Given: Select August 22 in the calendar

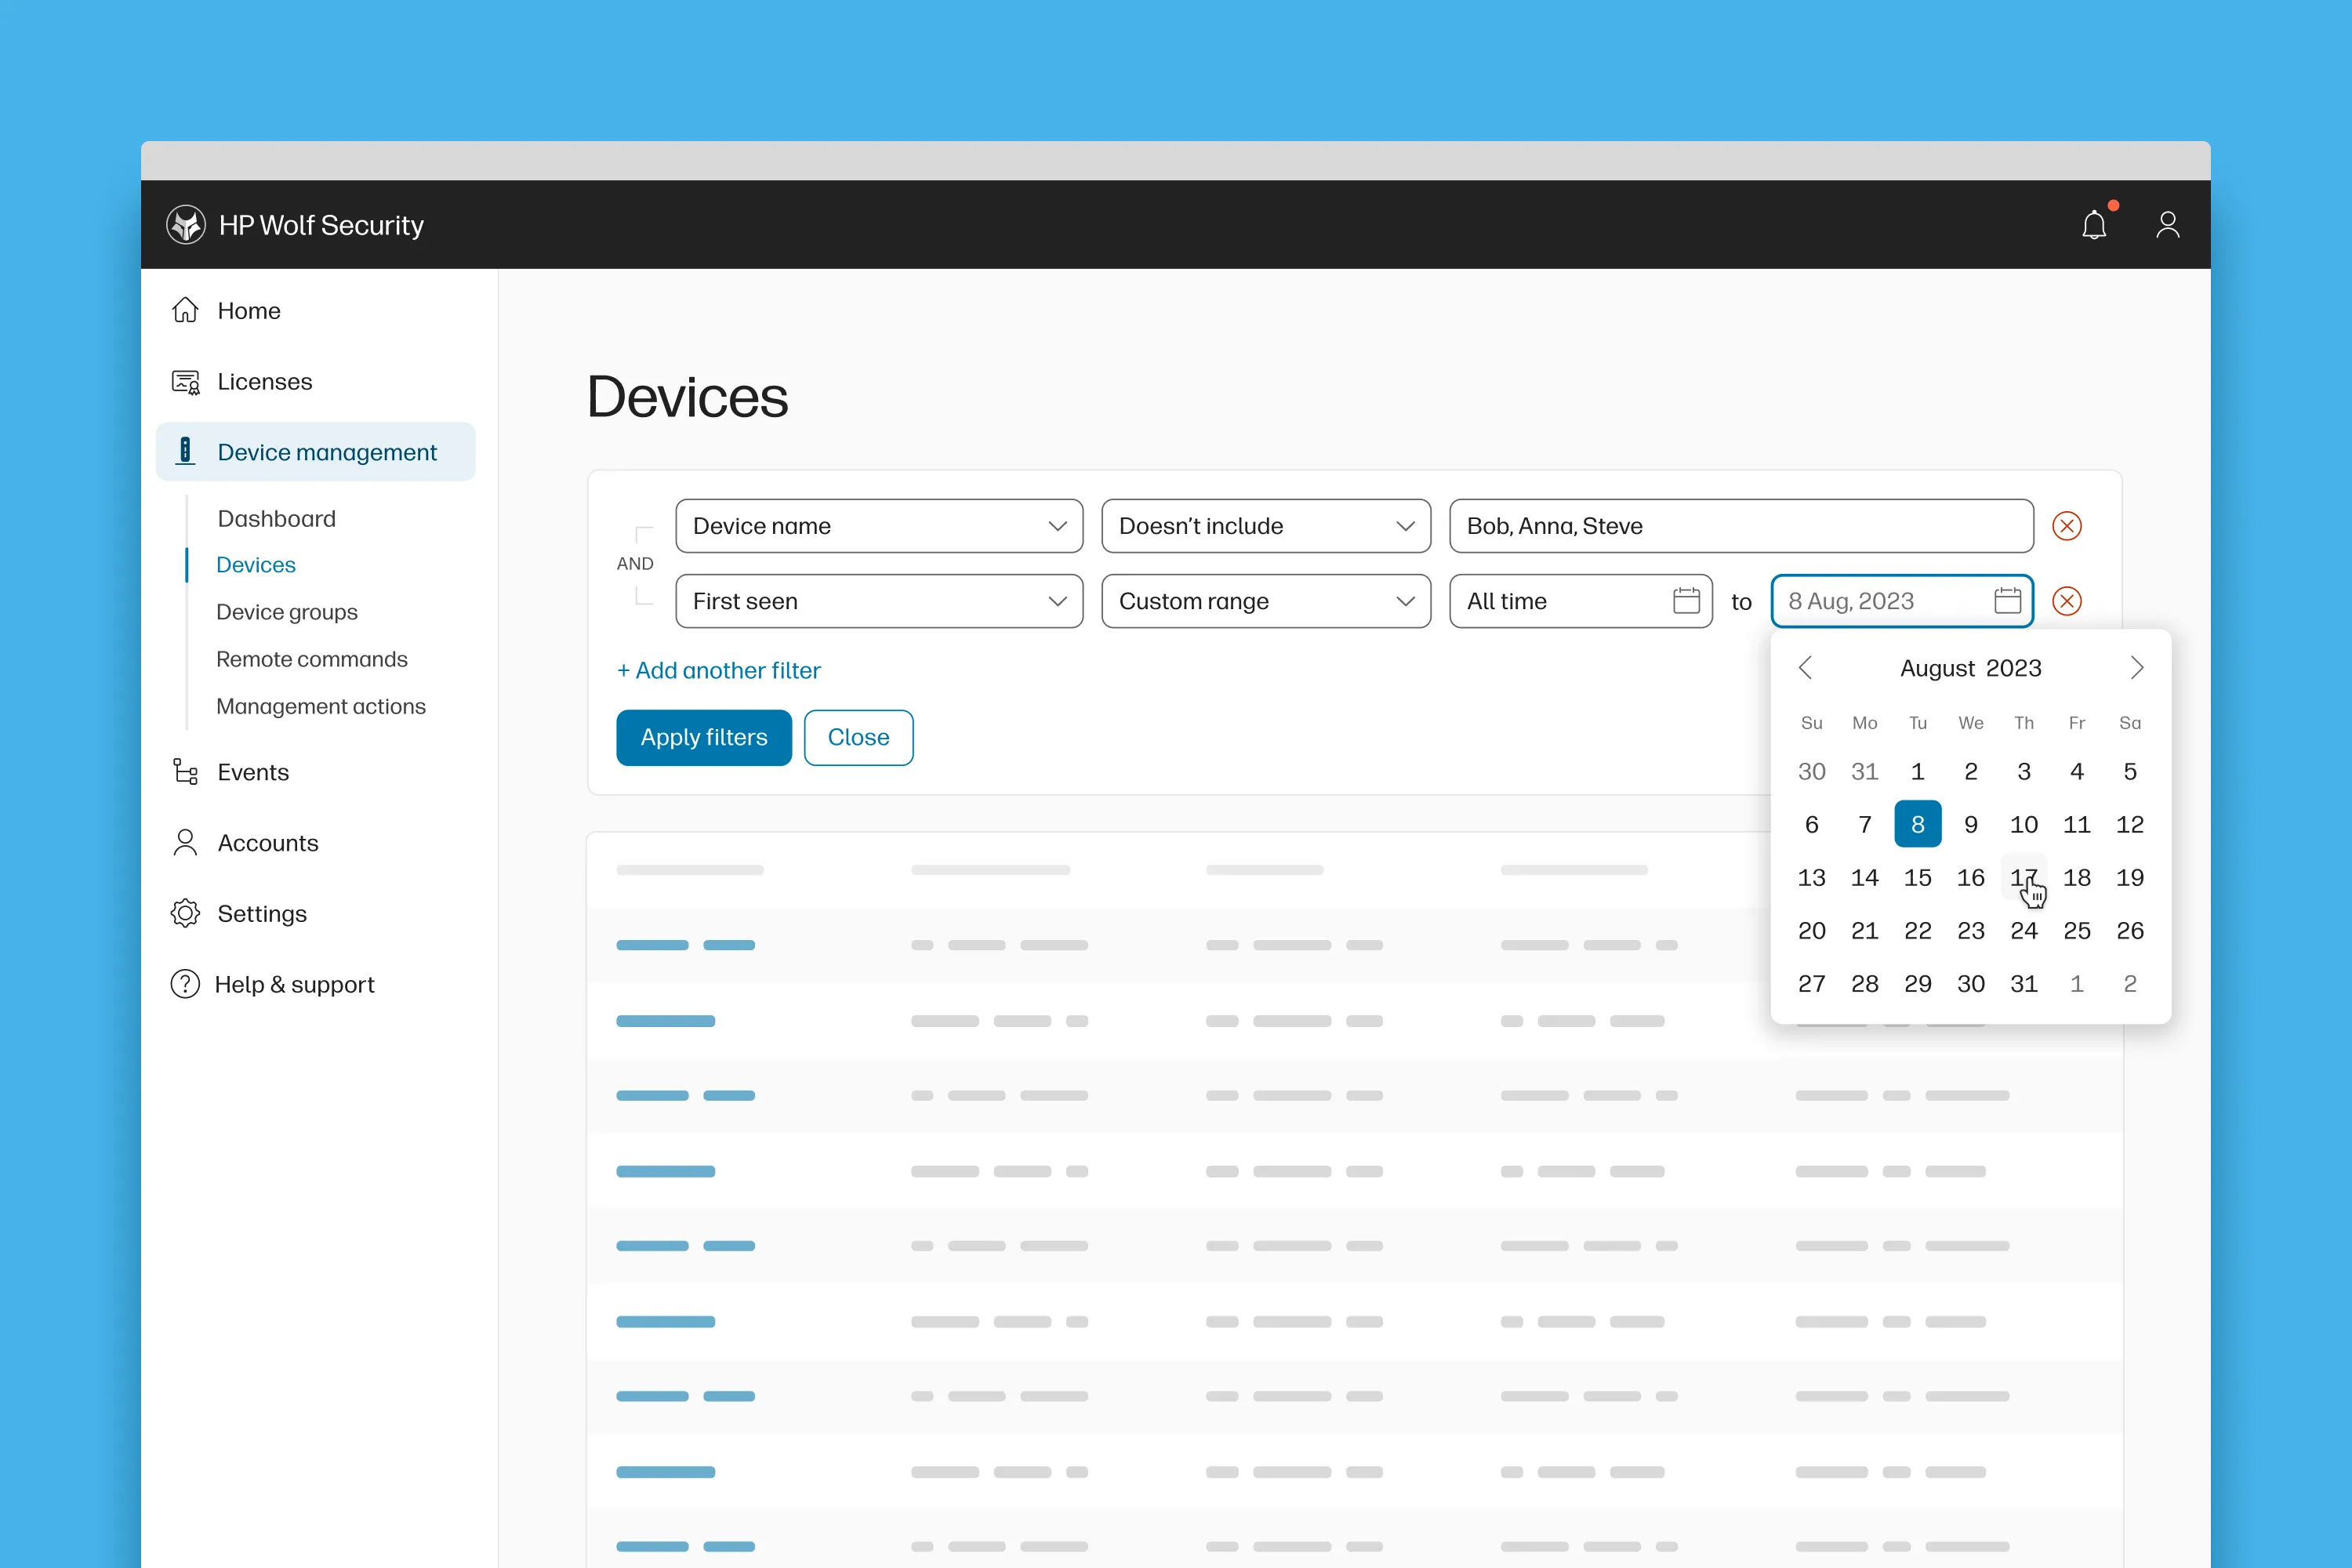Looking at the screenshot, I should point(1917,930).
